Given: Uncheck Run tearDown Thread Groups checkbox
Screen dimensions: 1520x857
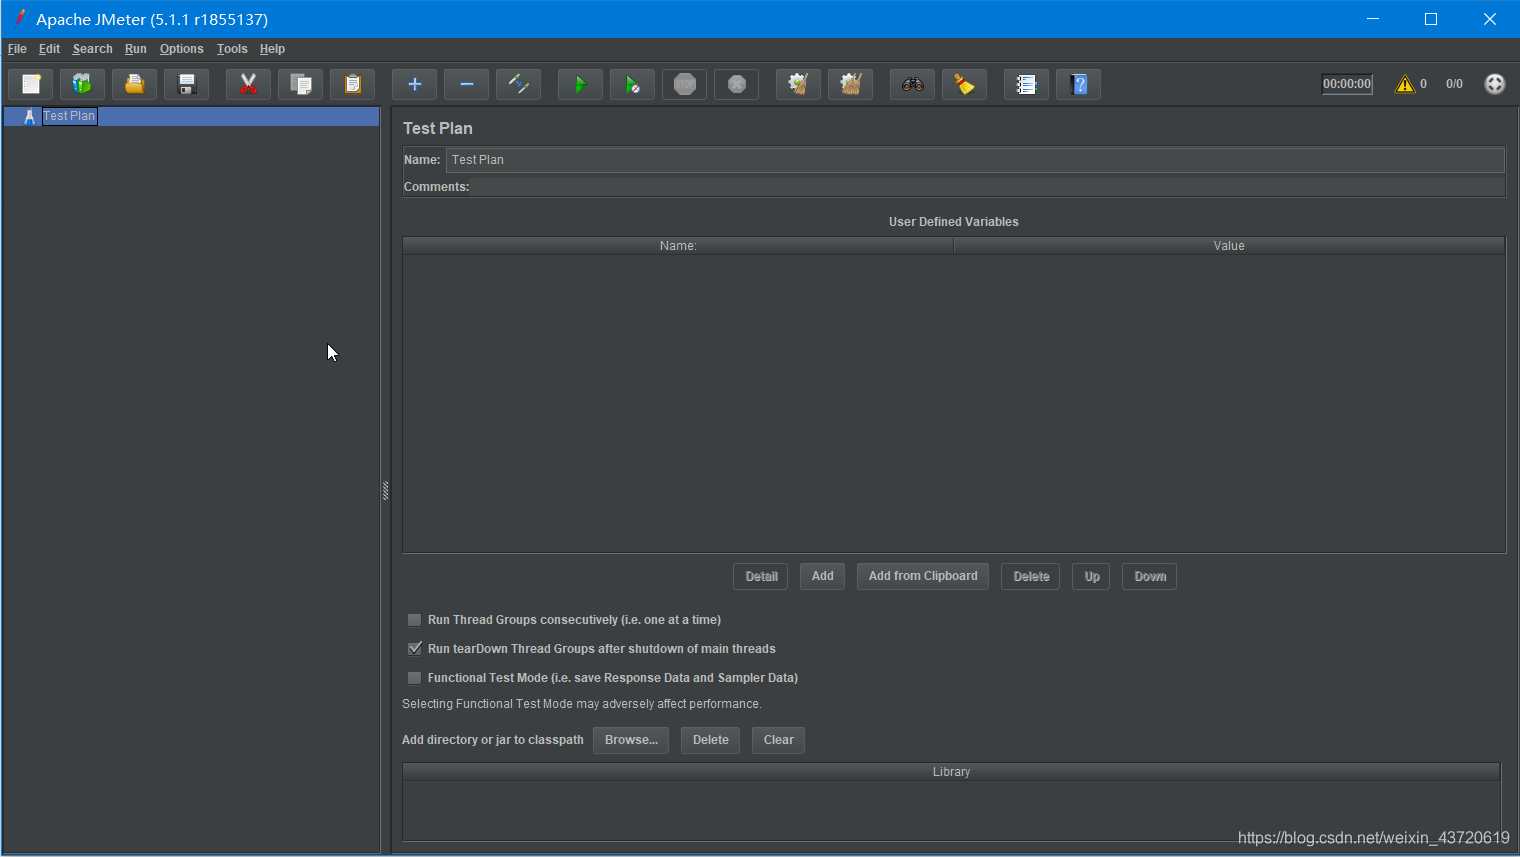Looking at the screenshot, I should pyautogui.click(x=414, y=649).
